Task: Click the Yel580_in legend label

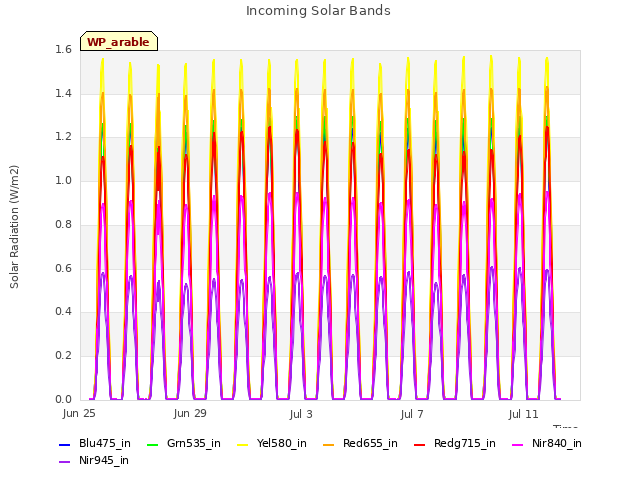Action: tap(282, 444)
